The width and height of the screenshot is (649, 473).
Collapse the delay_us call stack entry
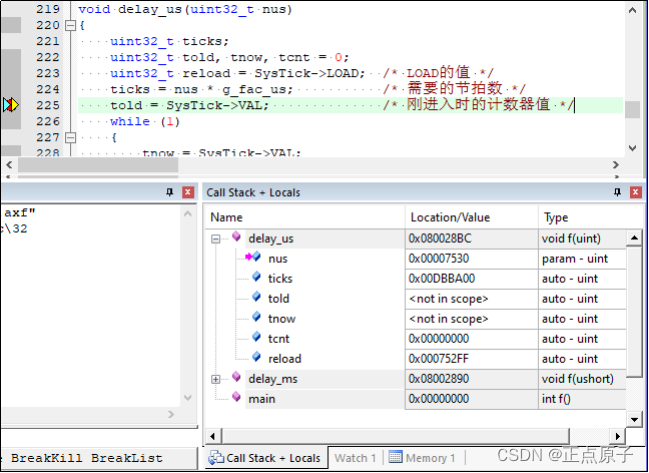[216, 239]
